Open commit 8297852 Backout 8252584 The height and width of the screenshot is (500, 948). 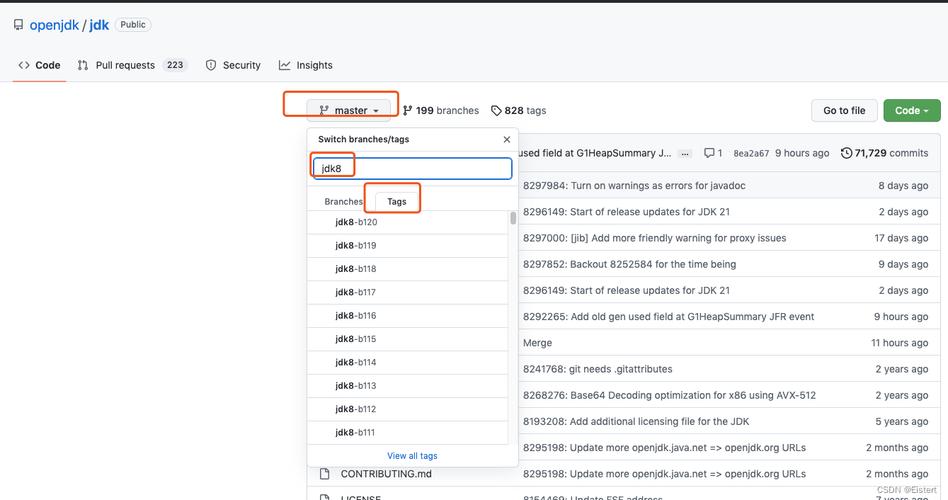tap(629, 264)
